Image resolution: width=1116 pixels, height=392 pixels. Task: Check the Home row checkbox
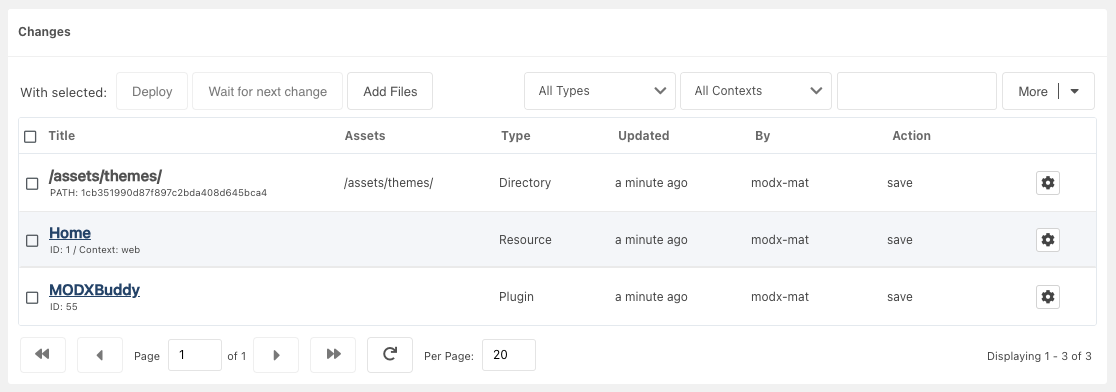[x=32, y=240]
